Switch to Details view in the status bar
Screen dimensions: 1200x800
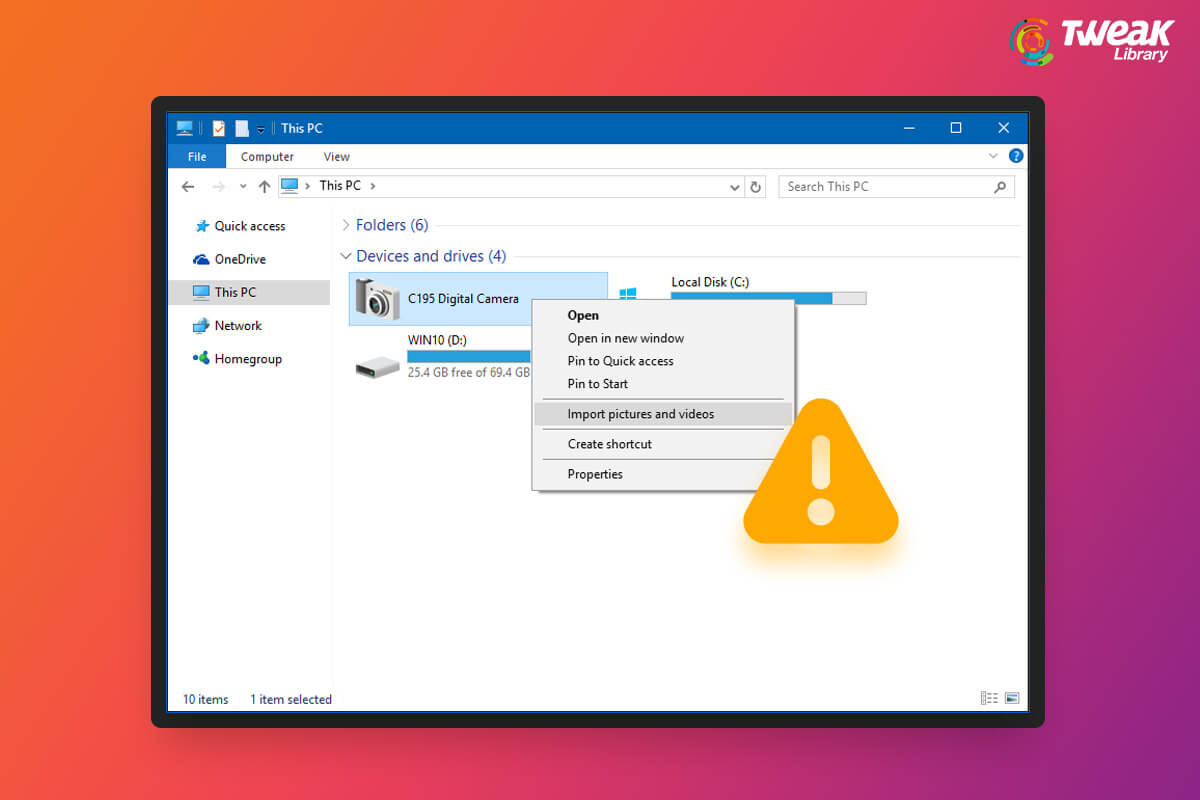[x=988, y=697]
